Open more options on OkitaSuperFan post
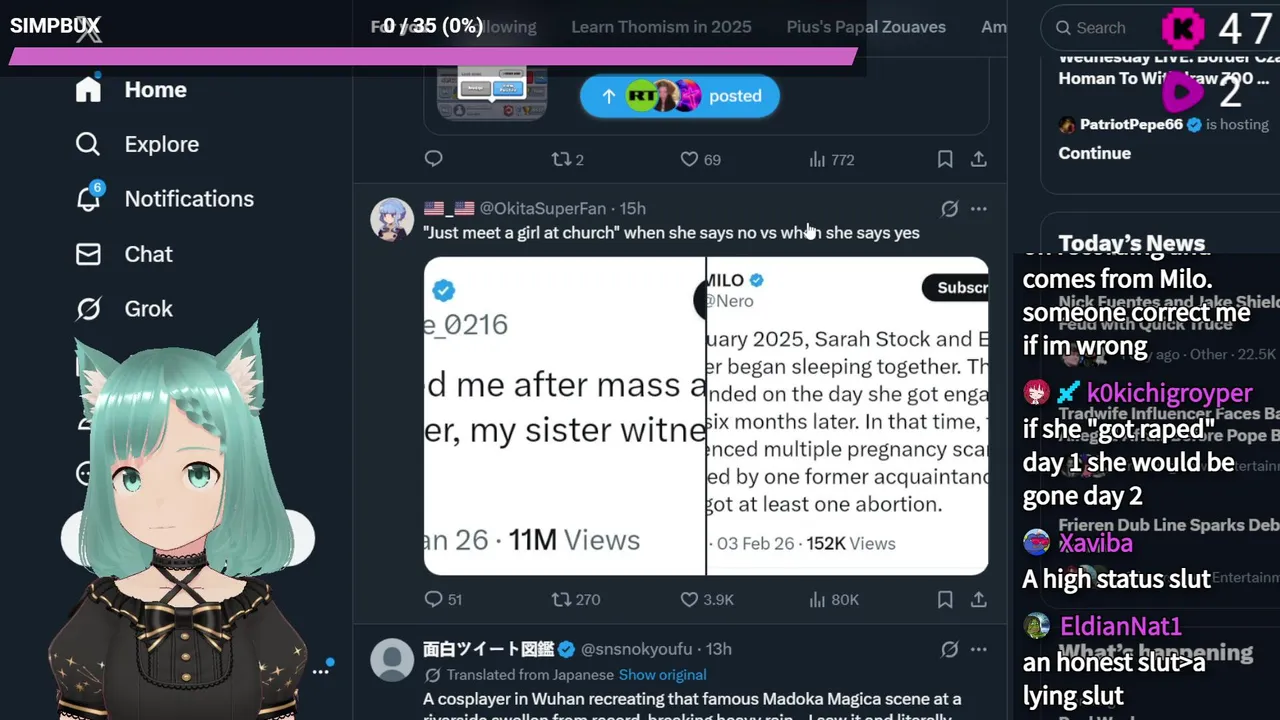The image size is (1280, 720). point(979,209)
